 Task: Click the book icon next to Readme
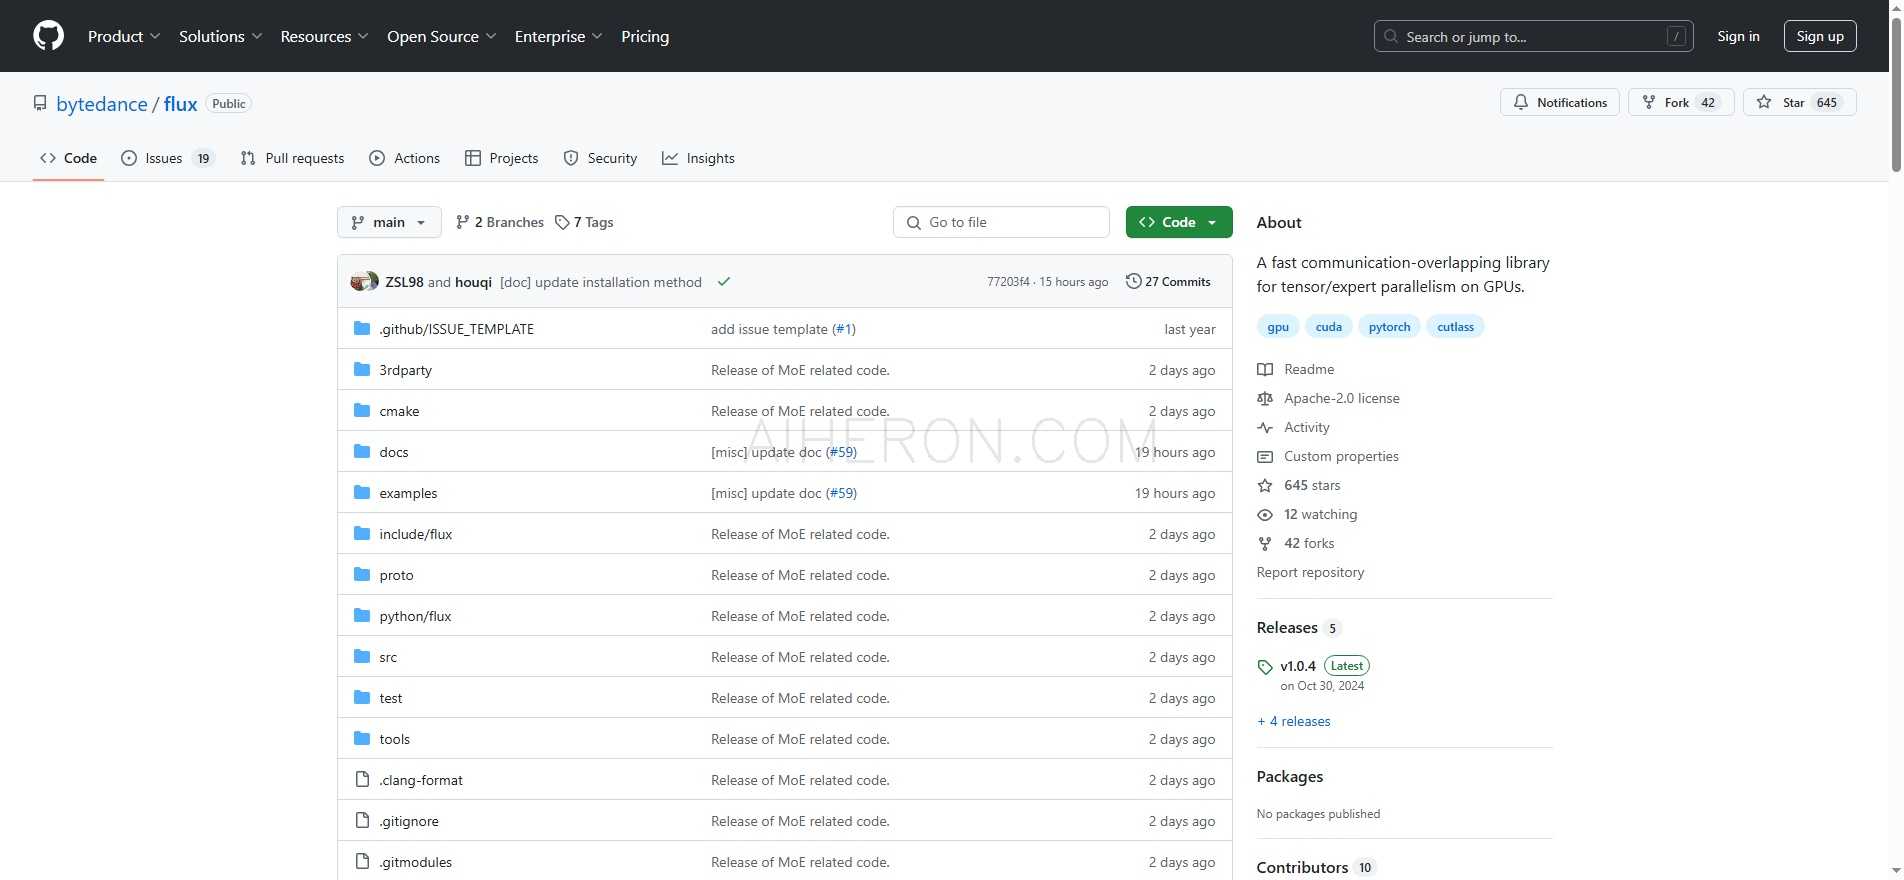pyautogui.click(x=1265, y=369)
